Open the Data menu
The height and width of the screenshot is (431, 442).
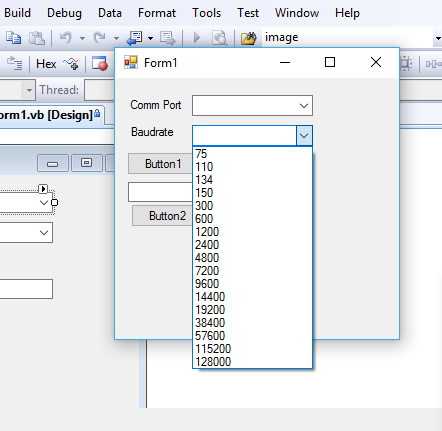[x=110, y=13]
